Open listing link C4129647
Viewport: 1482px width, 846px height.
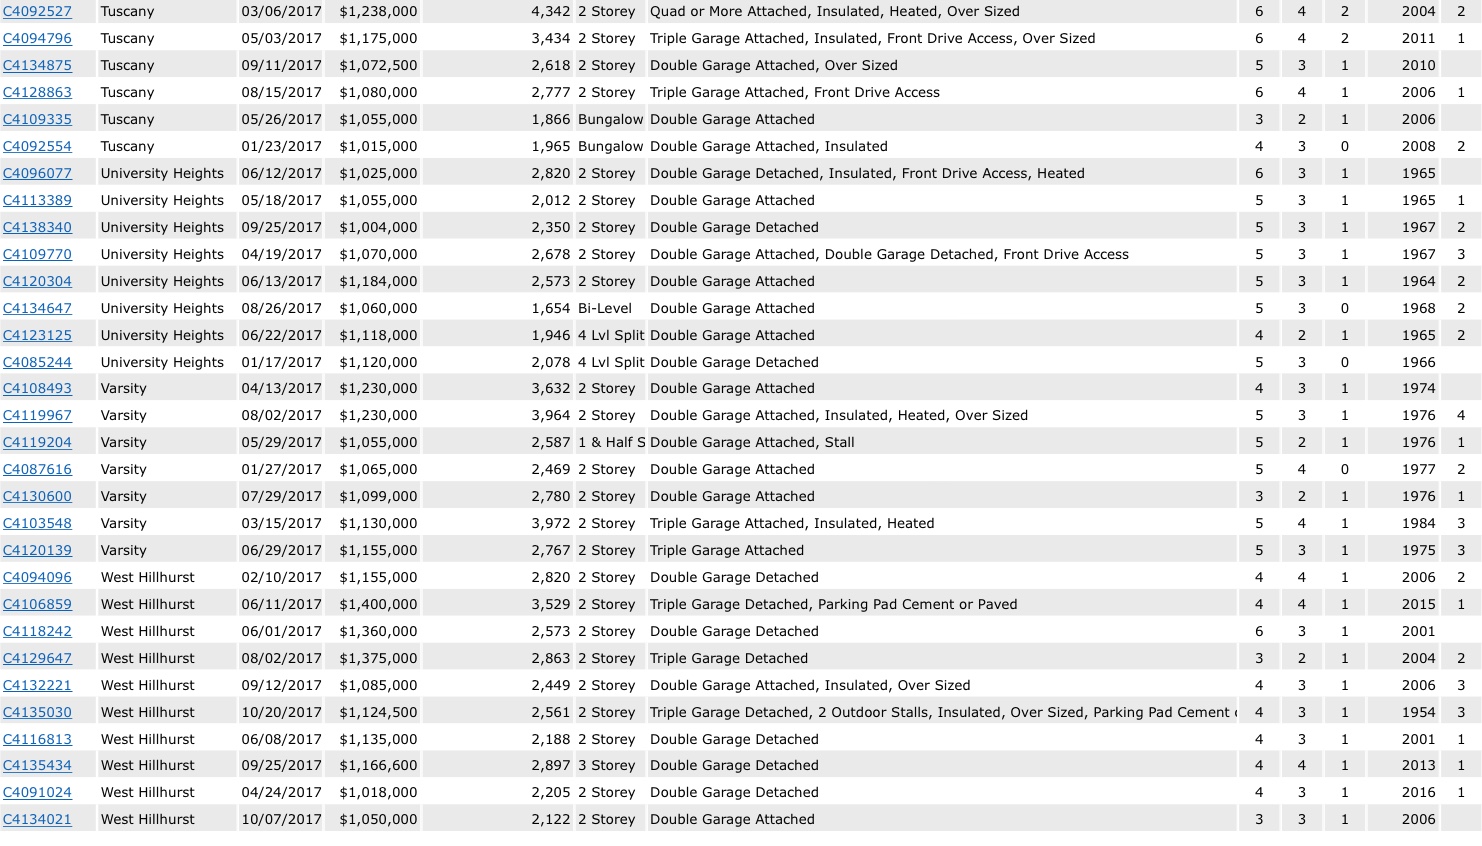(x=37, y=659)
